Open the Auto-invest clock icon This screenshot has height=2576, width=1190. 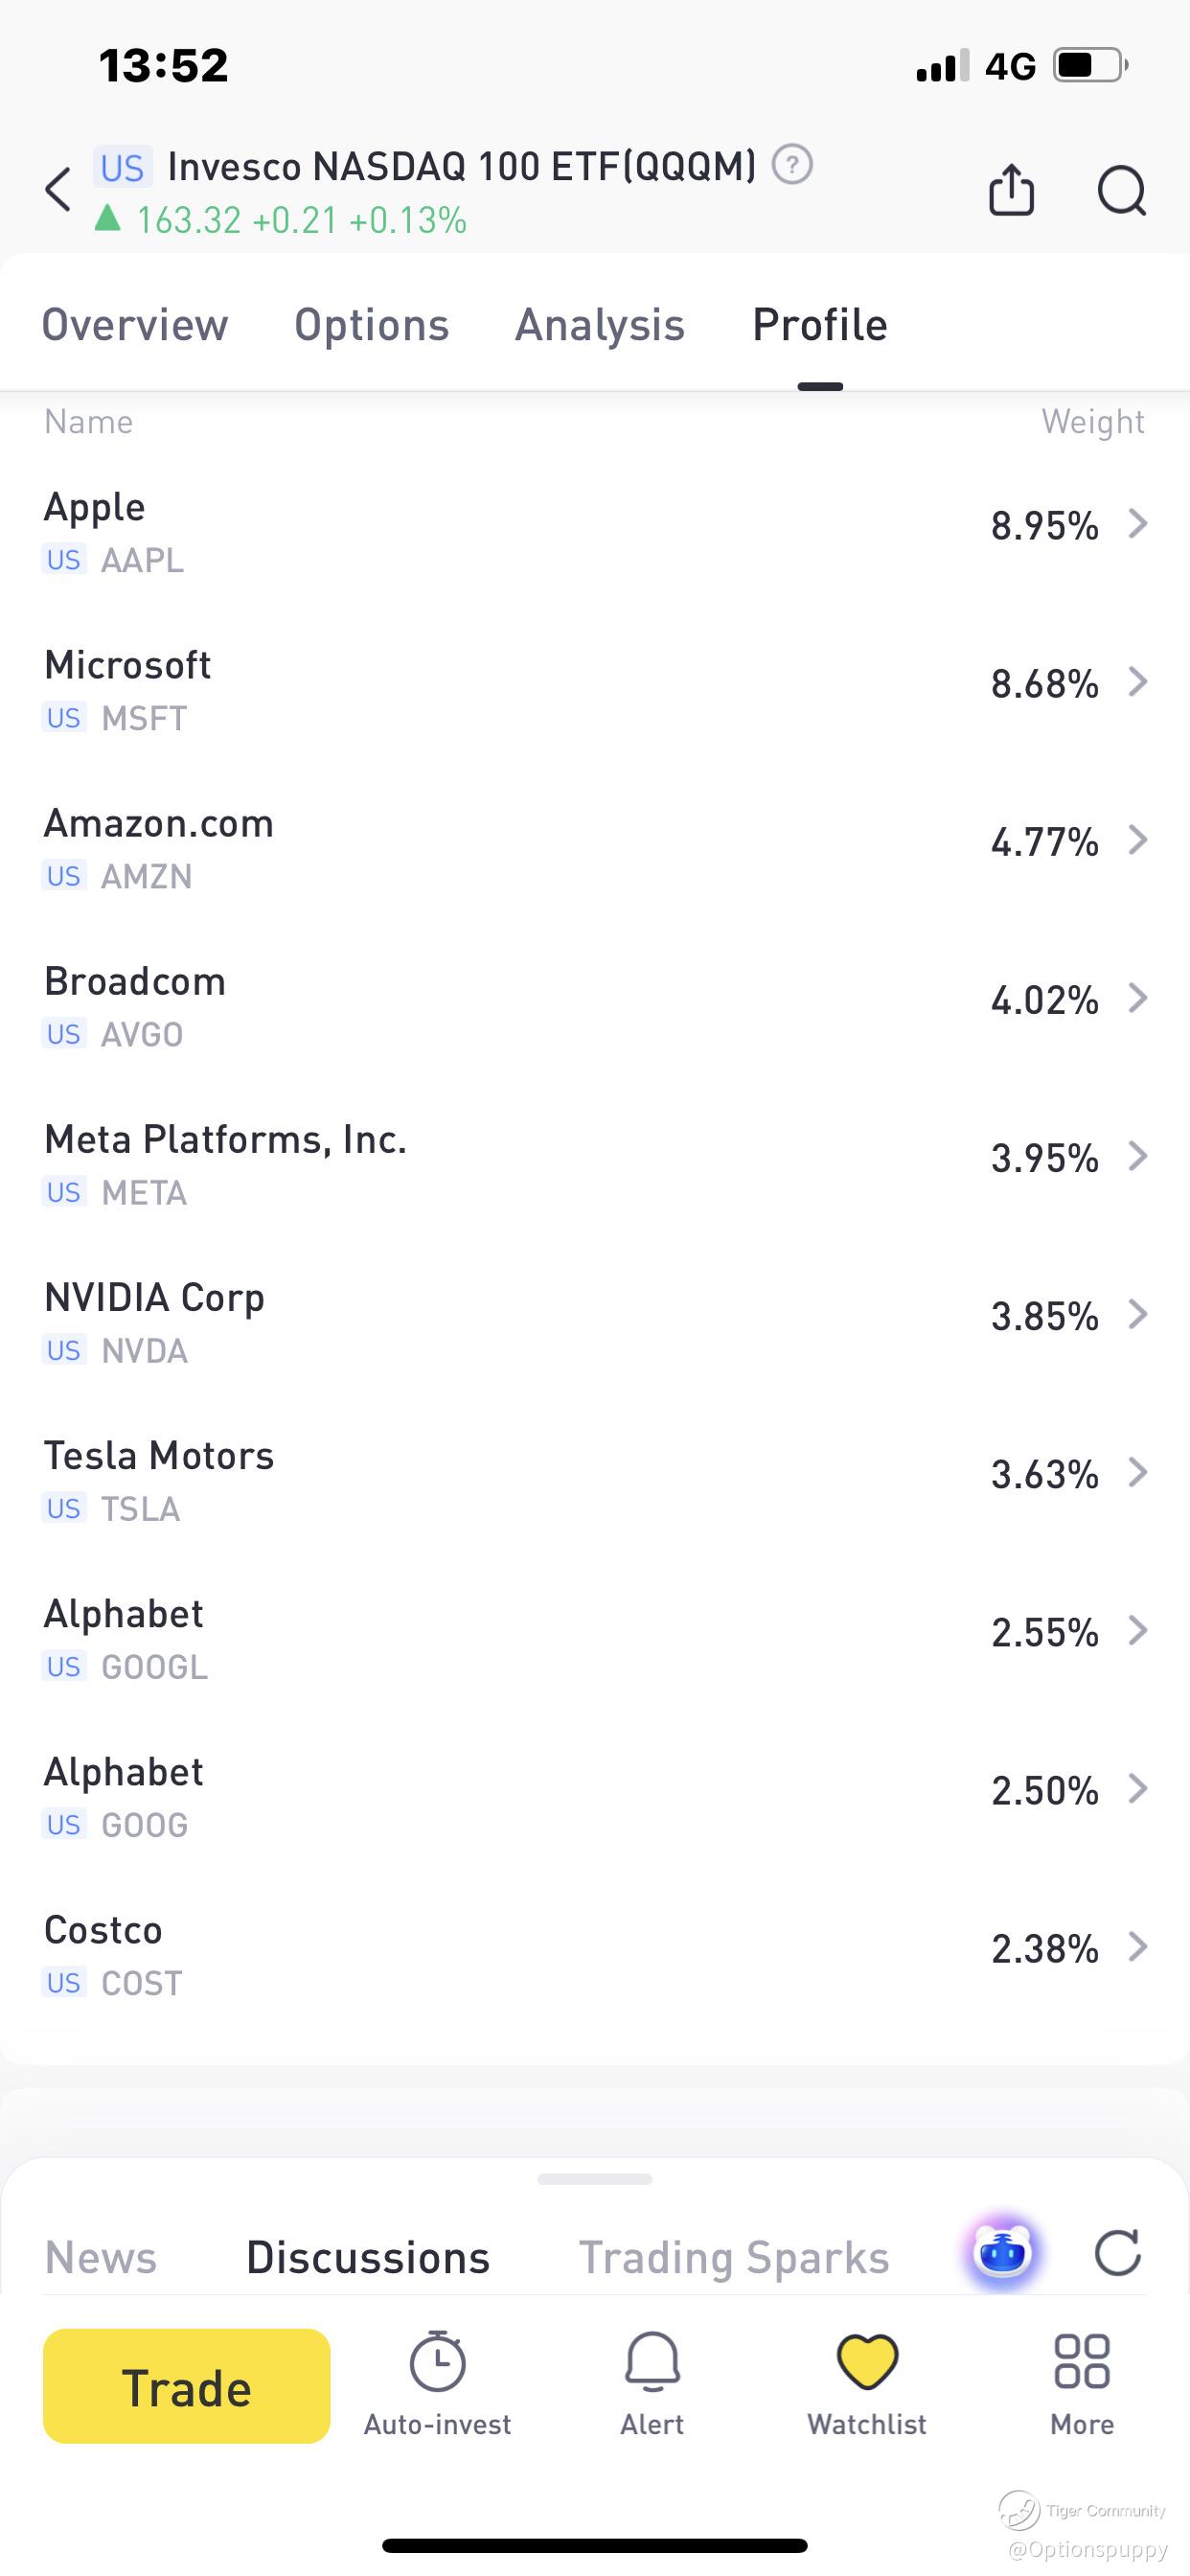pos(437,2363)
